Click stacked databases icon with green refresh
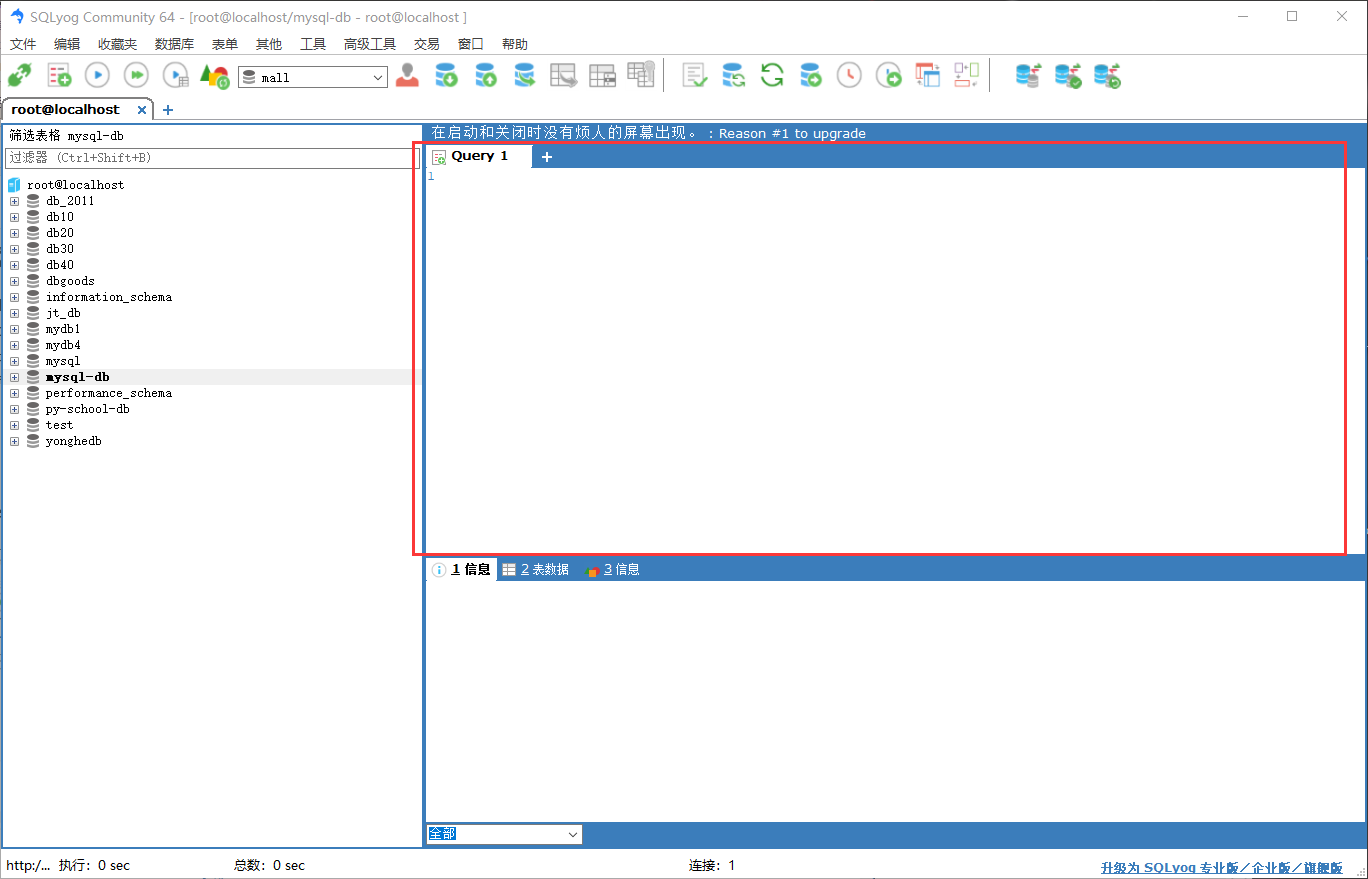Viewport: 1368px width, 879px height. tap(1107, 76)
